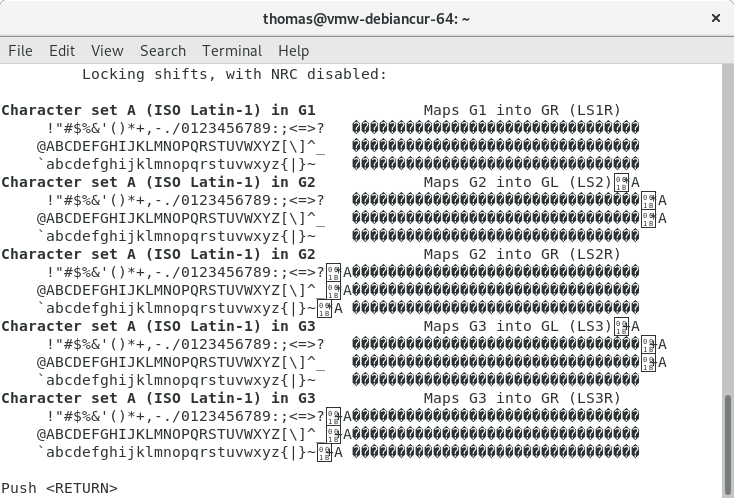
Task: Open the Terminal menu
Action: click(x=231, y=51)
